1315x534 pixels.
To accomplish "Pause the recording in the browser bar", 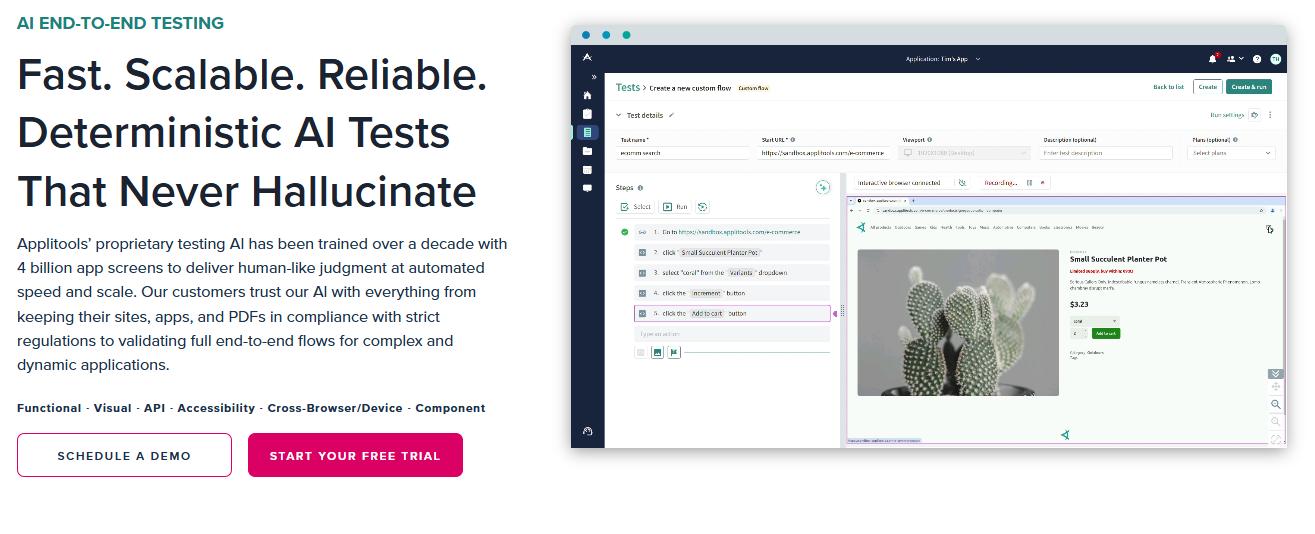I will coord(1029,183).
